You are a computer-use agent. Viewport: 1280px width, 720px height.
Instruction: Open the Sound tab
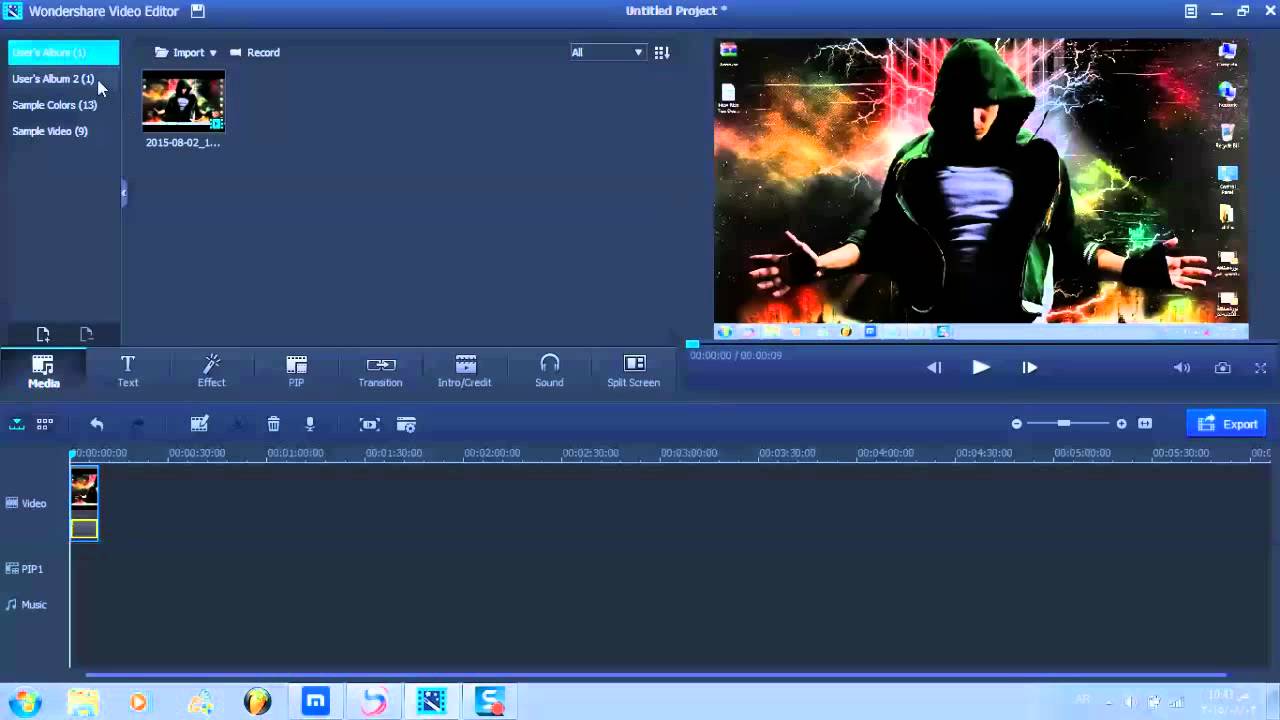click(x=549, y=371)
